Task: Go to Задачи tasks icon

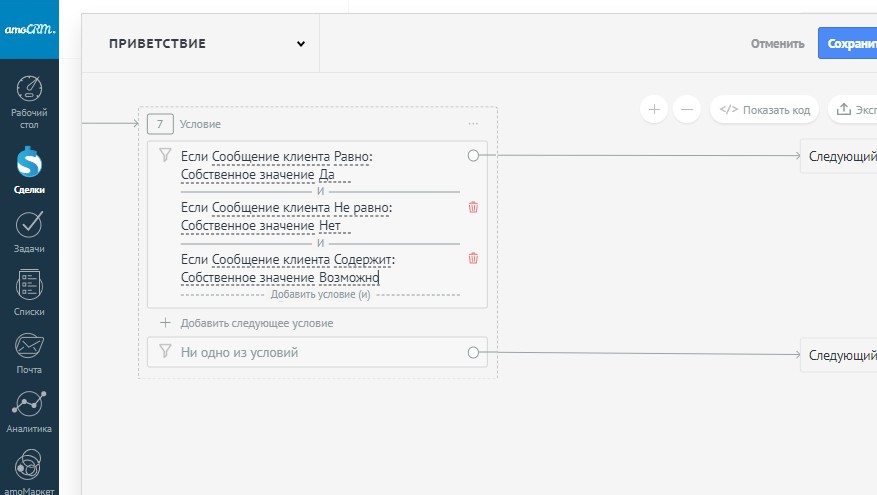Action: click(29, 225)
